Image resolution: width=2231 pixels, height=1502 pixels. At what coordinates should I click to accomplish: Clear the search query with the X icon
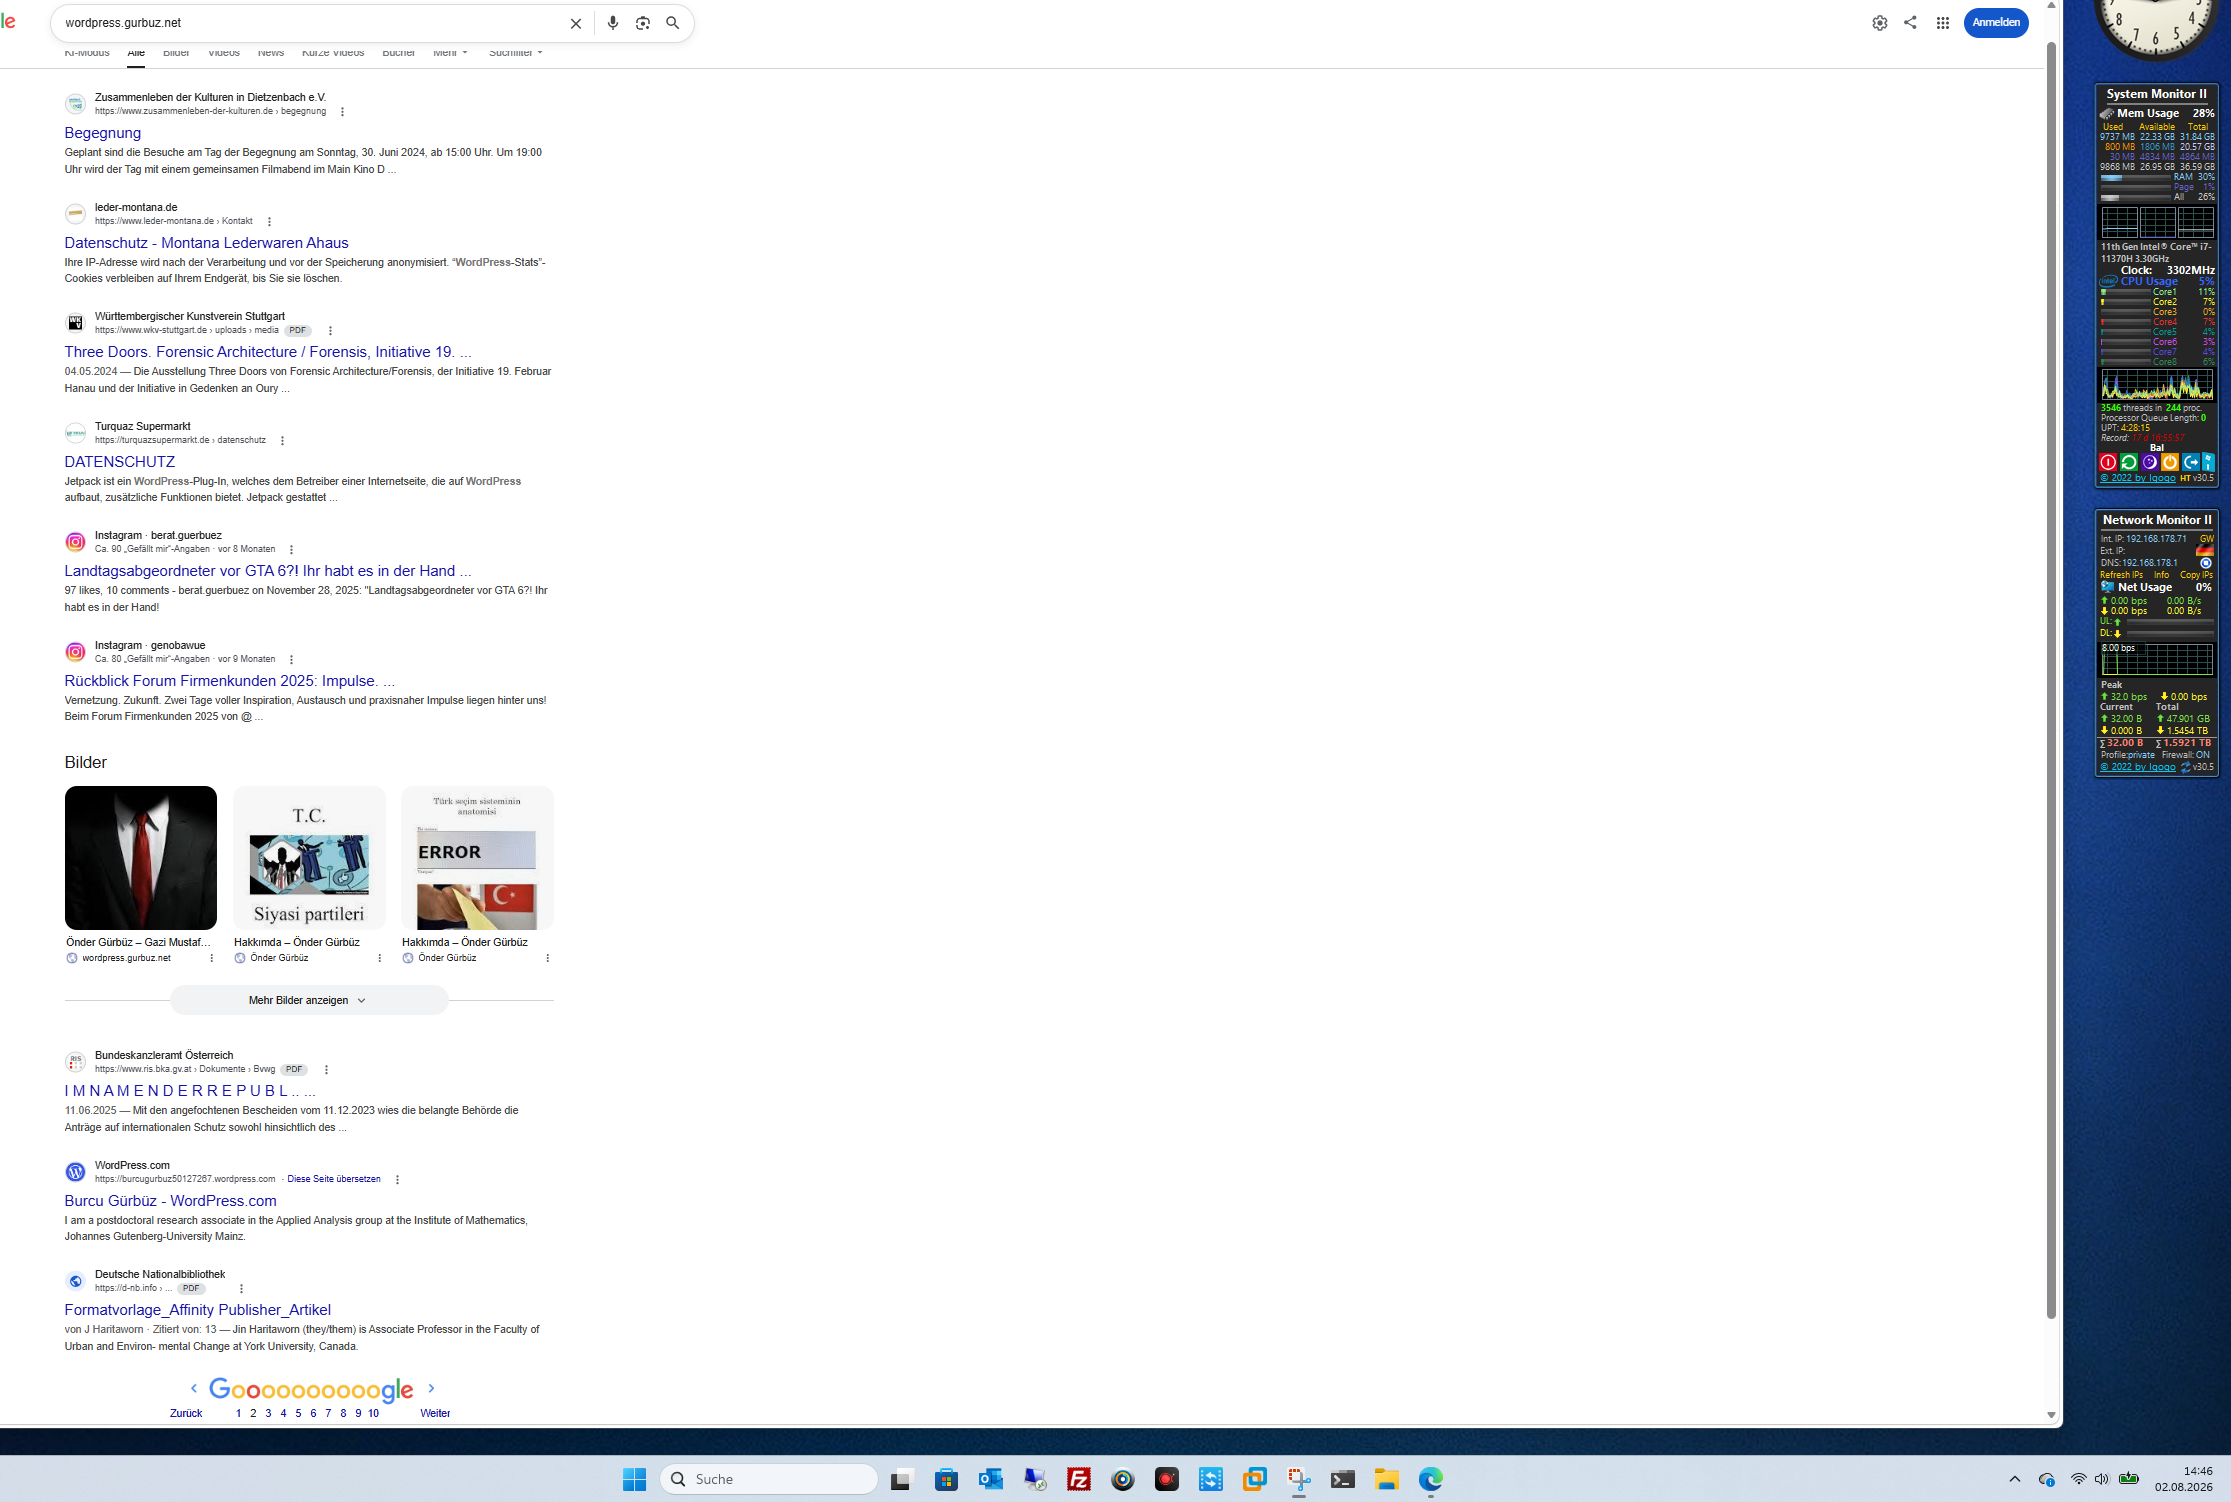576,23
